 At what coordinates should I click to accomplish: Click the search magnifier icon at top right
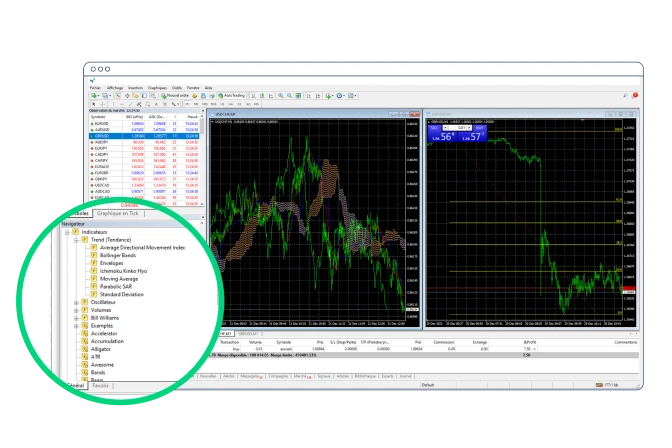(625, 95)
